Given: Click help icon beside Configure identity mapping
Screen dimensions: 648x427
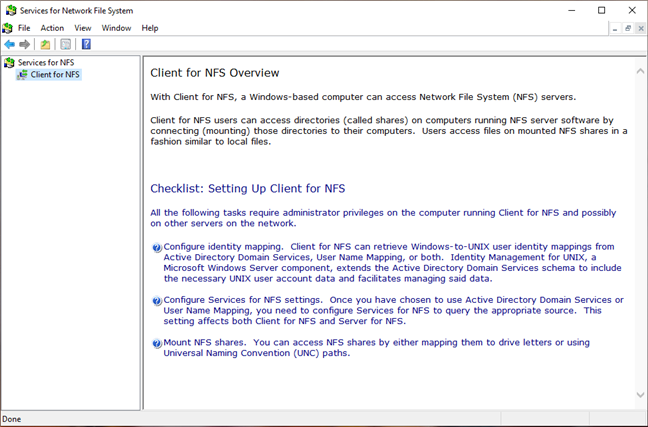Looking at the screenshot, I should tap(156, 247).
